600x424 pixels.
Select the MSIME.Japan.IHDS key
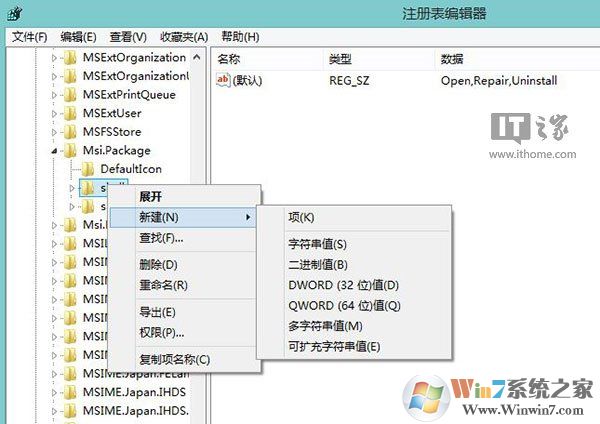click(134, 393)
